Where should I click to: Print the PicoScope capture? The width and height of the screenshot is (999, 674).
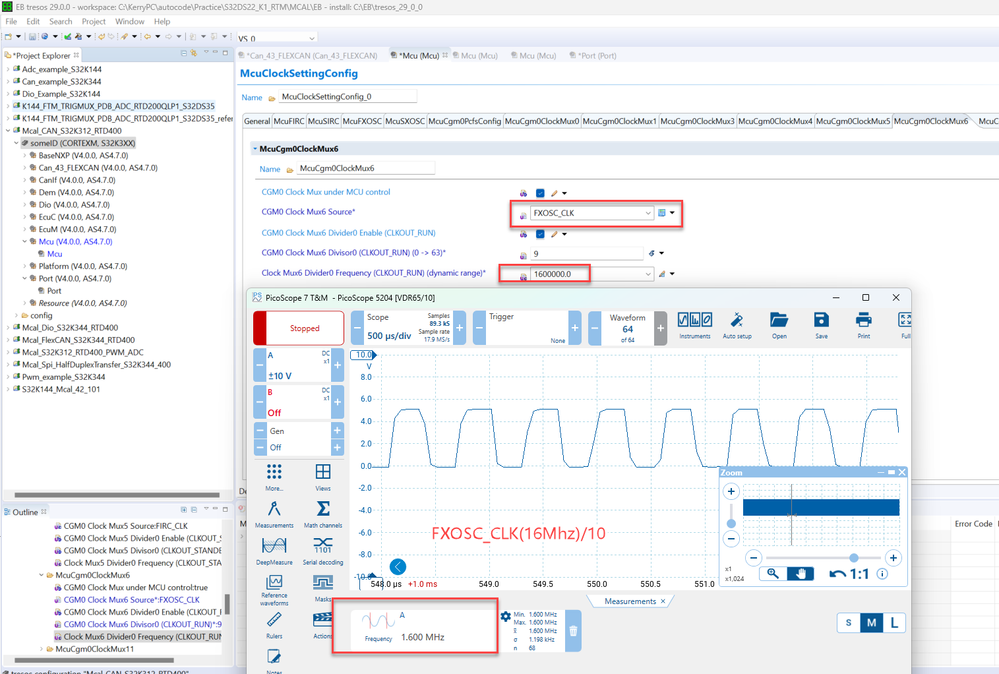[x=863, y=324]
